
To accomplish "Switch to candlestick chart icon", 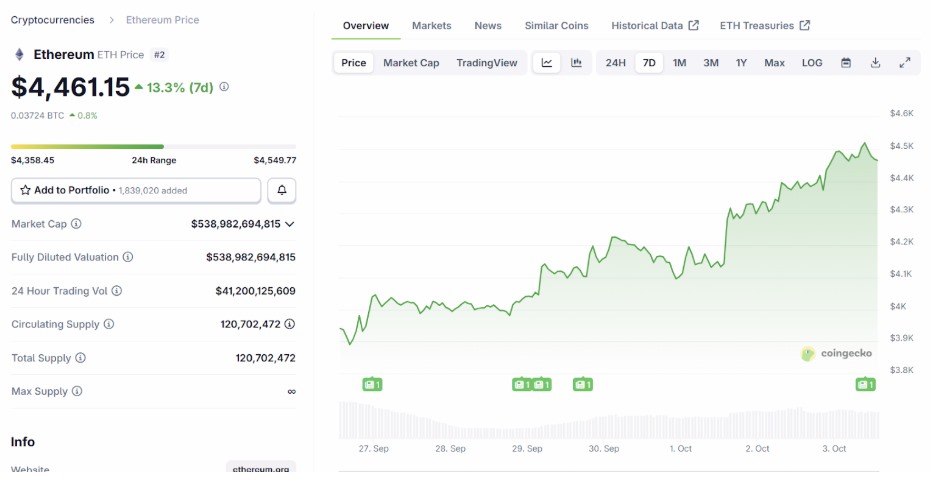I will 577,63.
